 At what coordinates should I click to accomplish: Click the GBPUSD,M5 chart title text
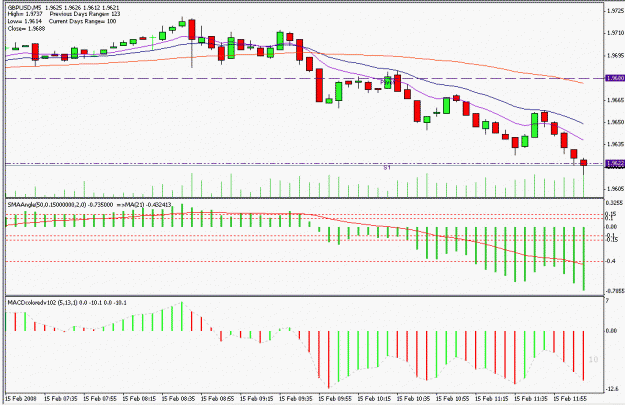24,8
